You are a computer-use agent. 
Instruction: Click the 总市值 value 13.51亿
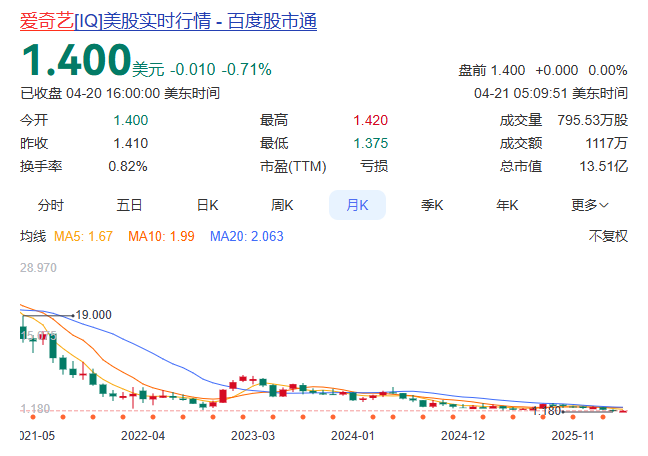point(604,167)
